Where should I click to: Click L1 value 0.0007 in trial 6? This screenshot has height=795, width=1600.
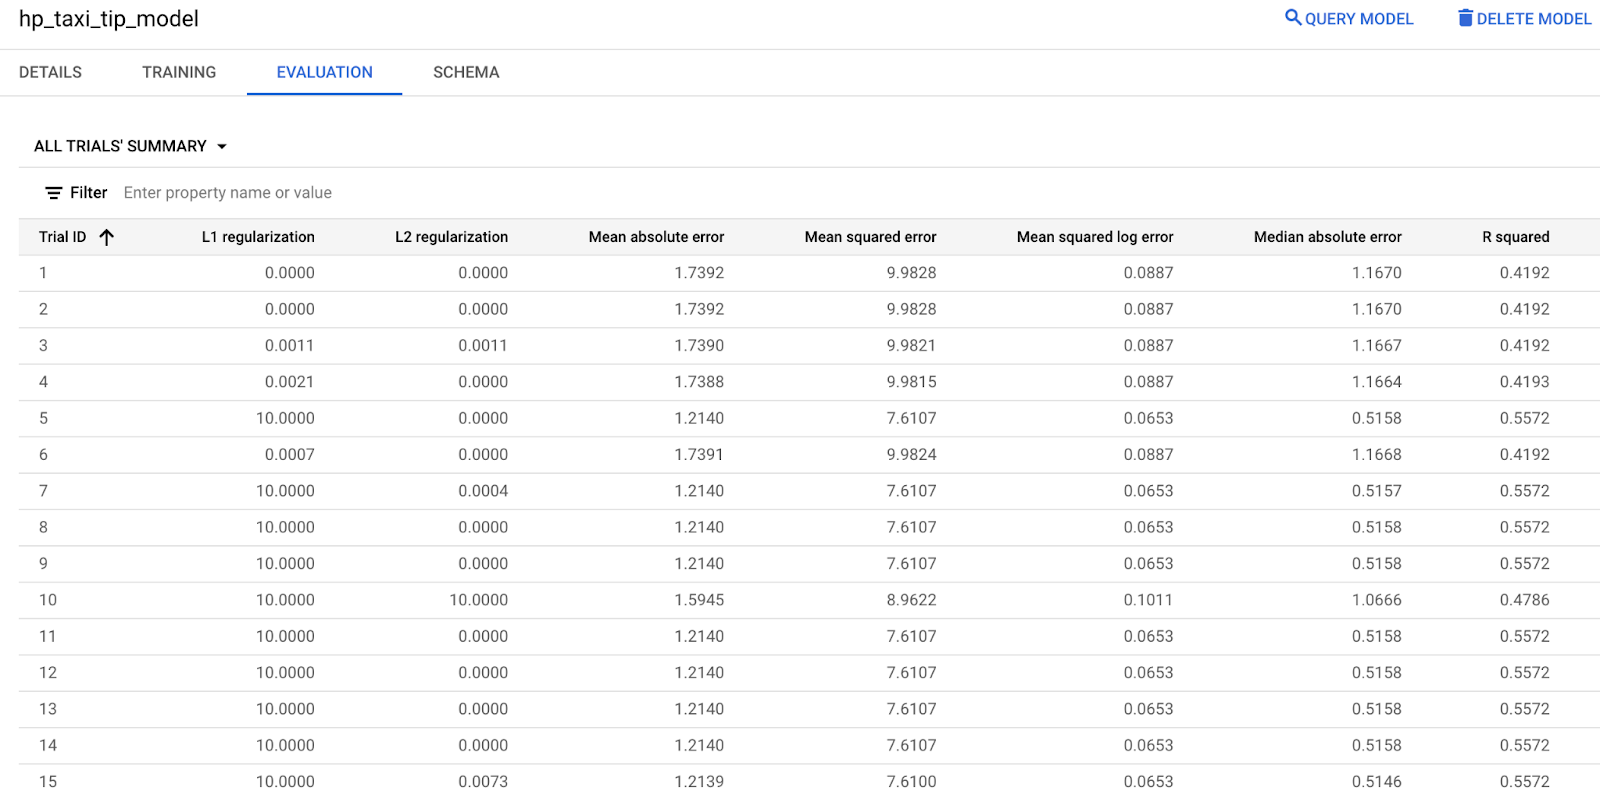pos(289,455)
